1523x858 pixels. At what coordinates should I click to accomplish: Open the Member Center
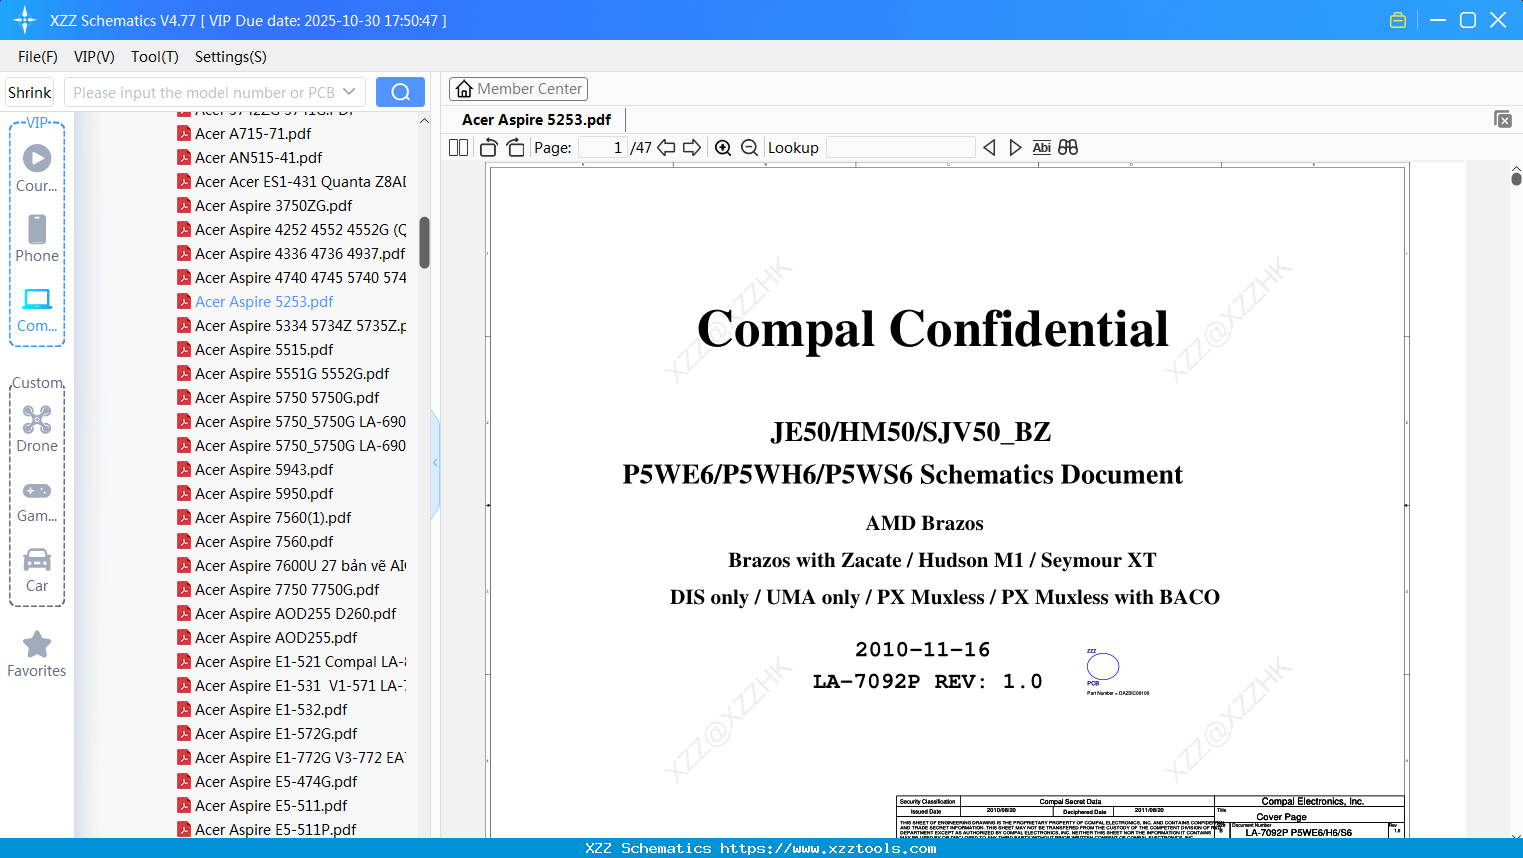518,89
